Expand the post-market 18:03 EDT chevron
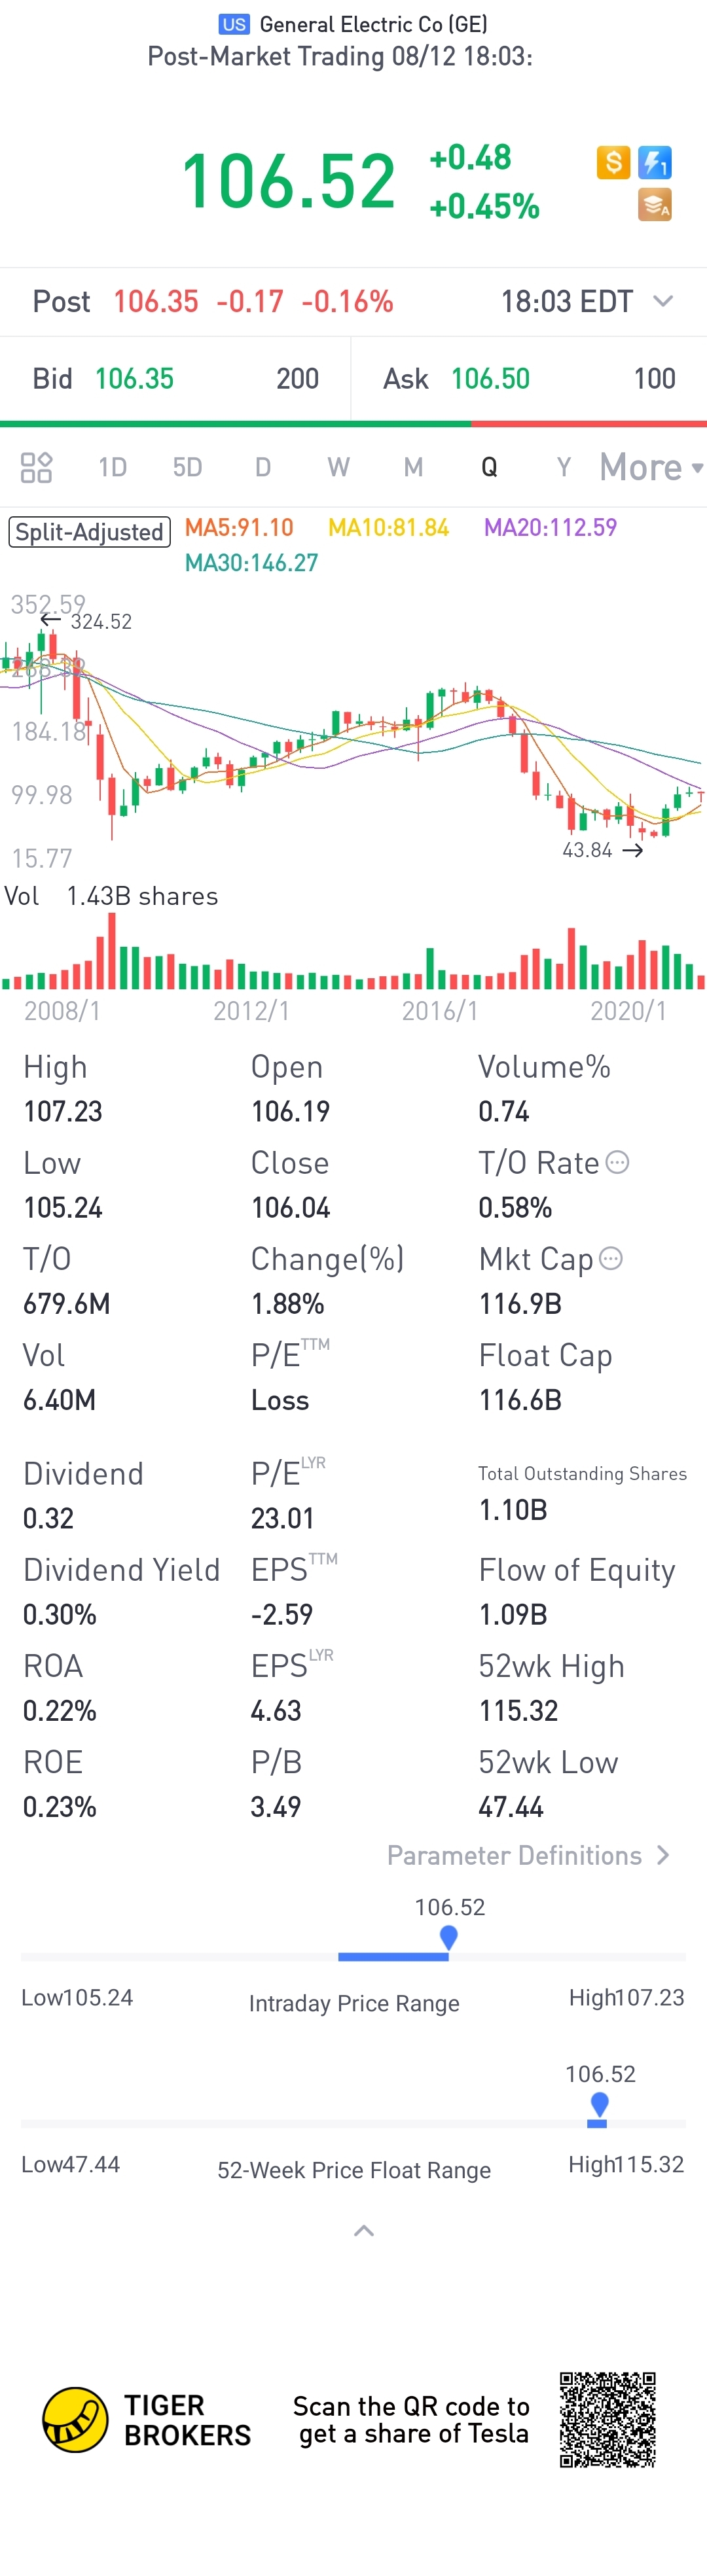707x2576 pixels. tap(662, 301)
